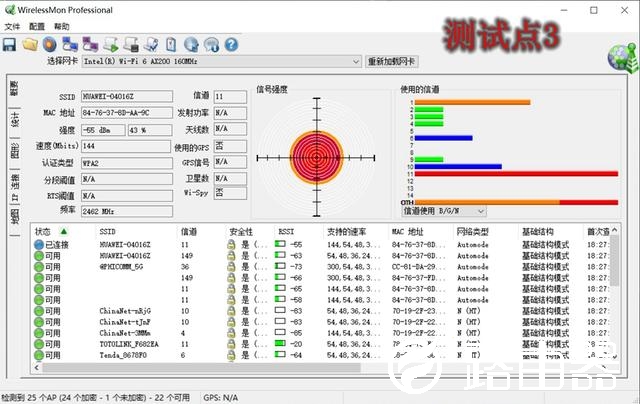Click the globe with cursor toolbar icon
Viewport: 640px width, 404px height.
click(191, 44)
